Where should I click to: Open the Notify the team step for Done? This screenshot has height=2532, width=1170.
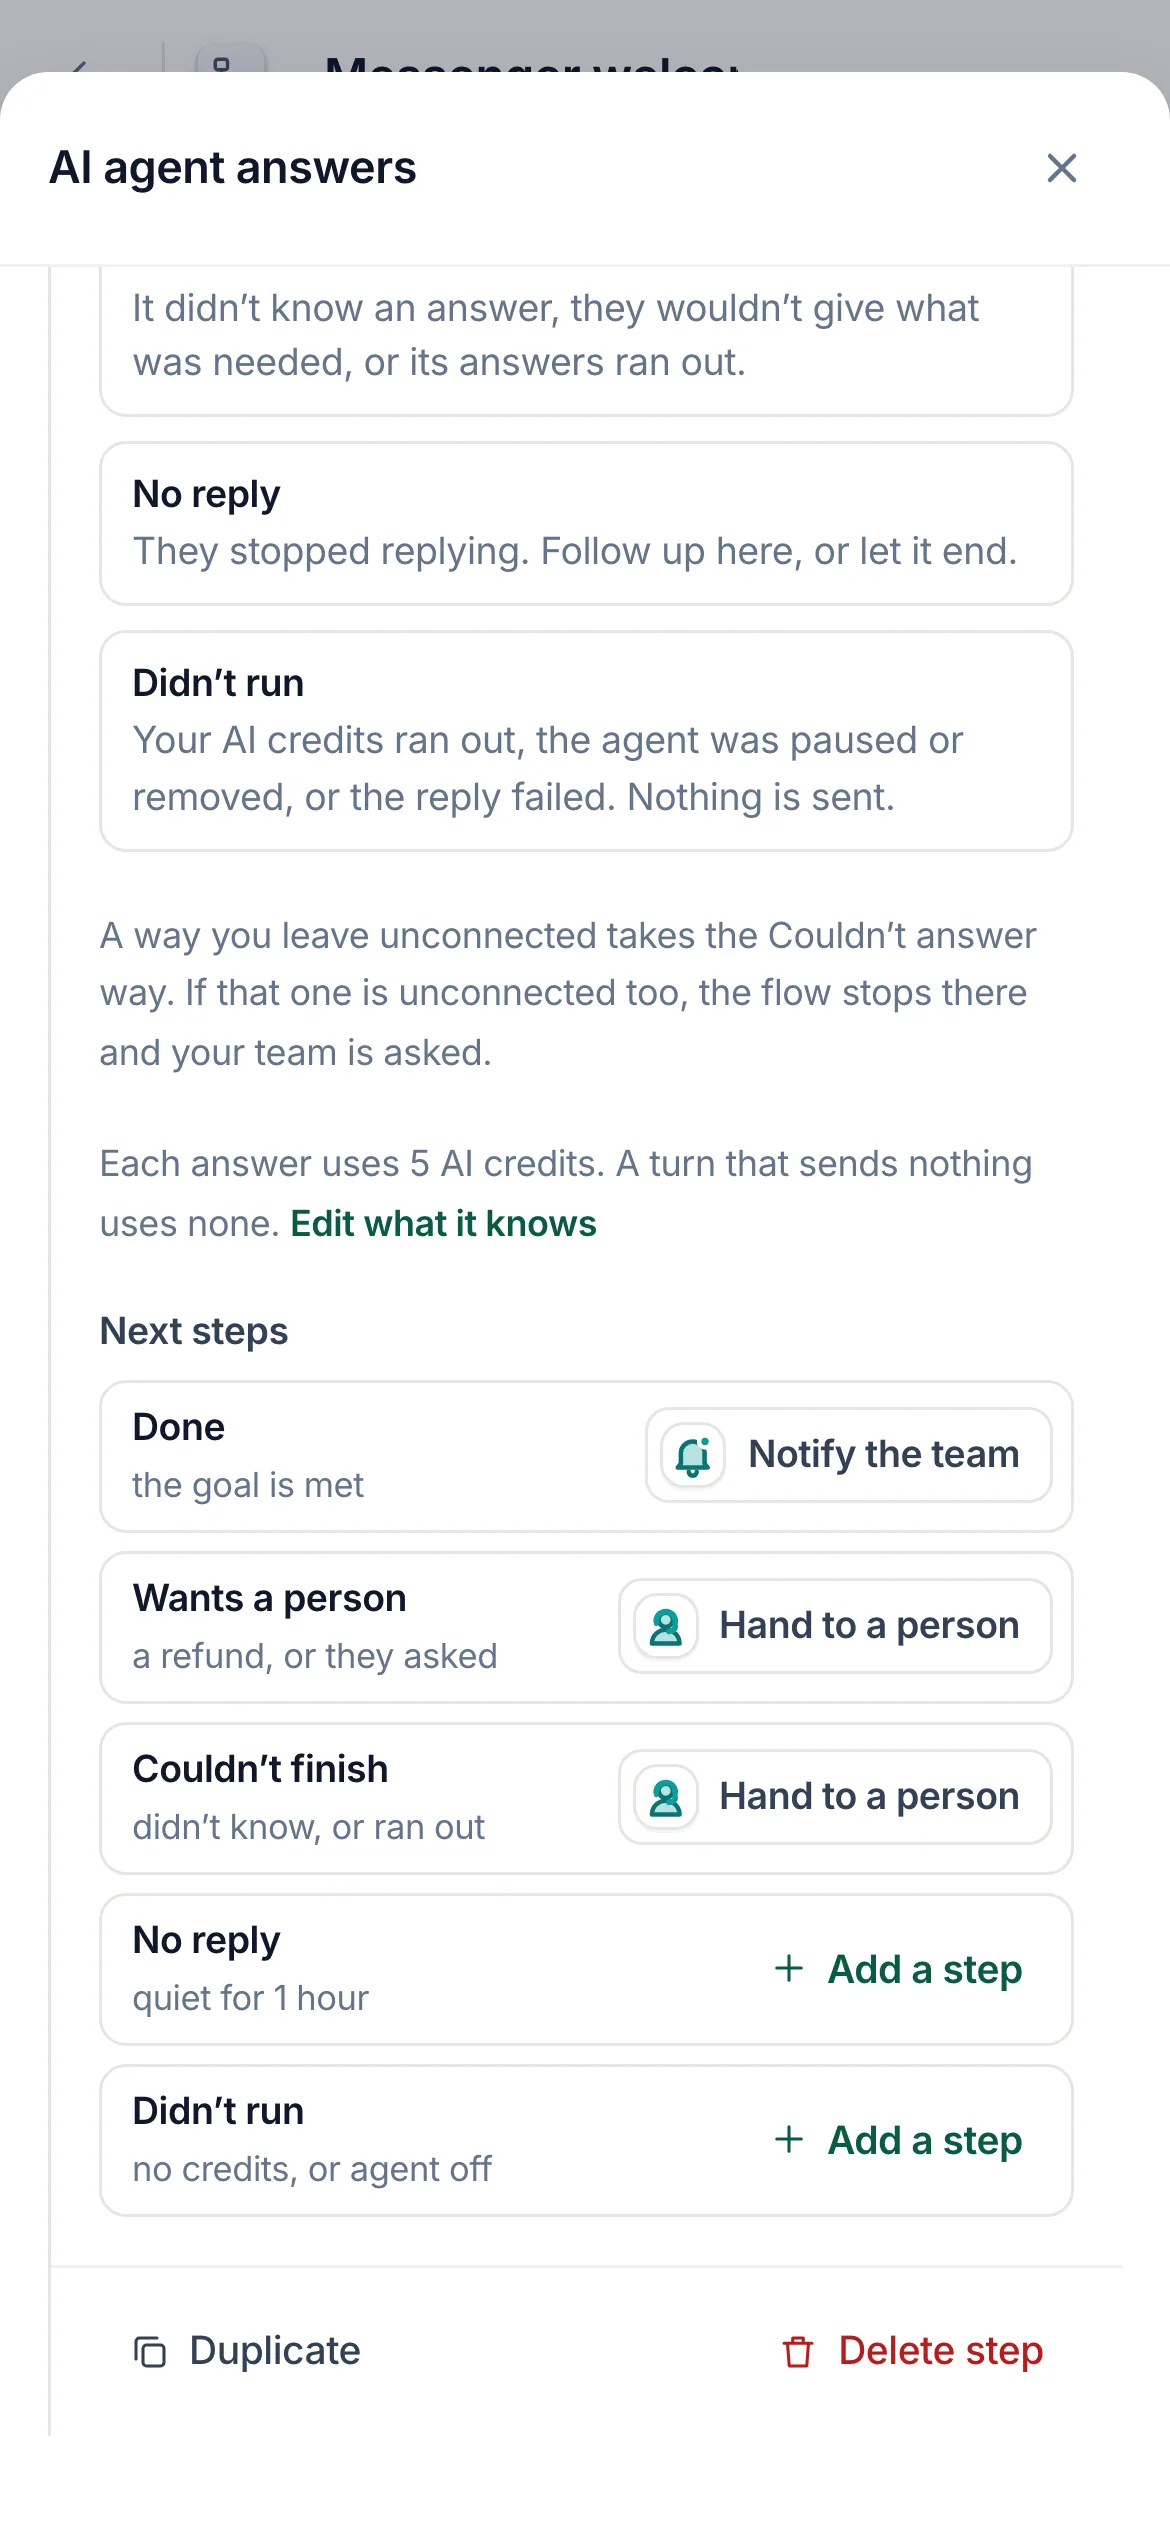point(848,1455)
